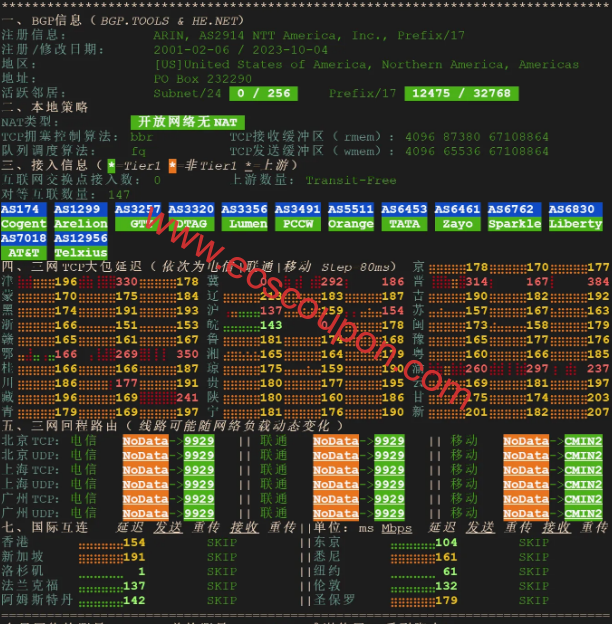Image resolution: width=612 pixels, height=624 pixels.
Task: Click the peer count value '147'
Action: 119,195
